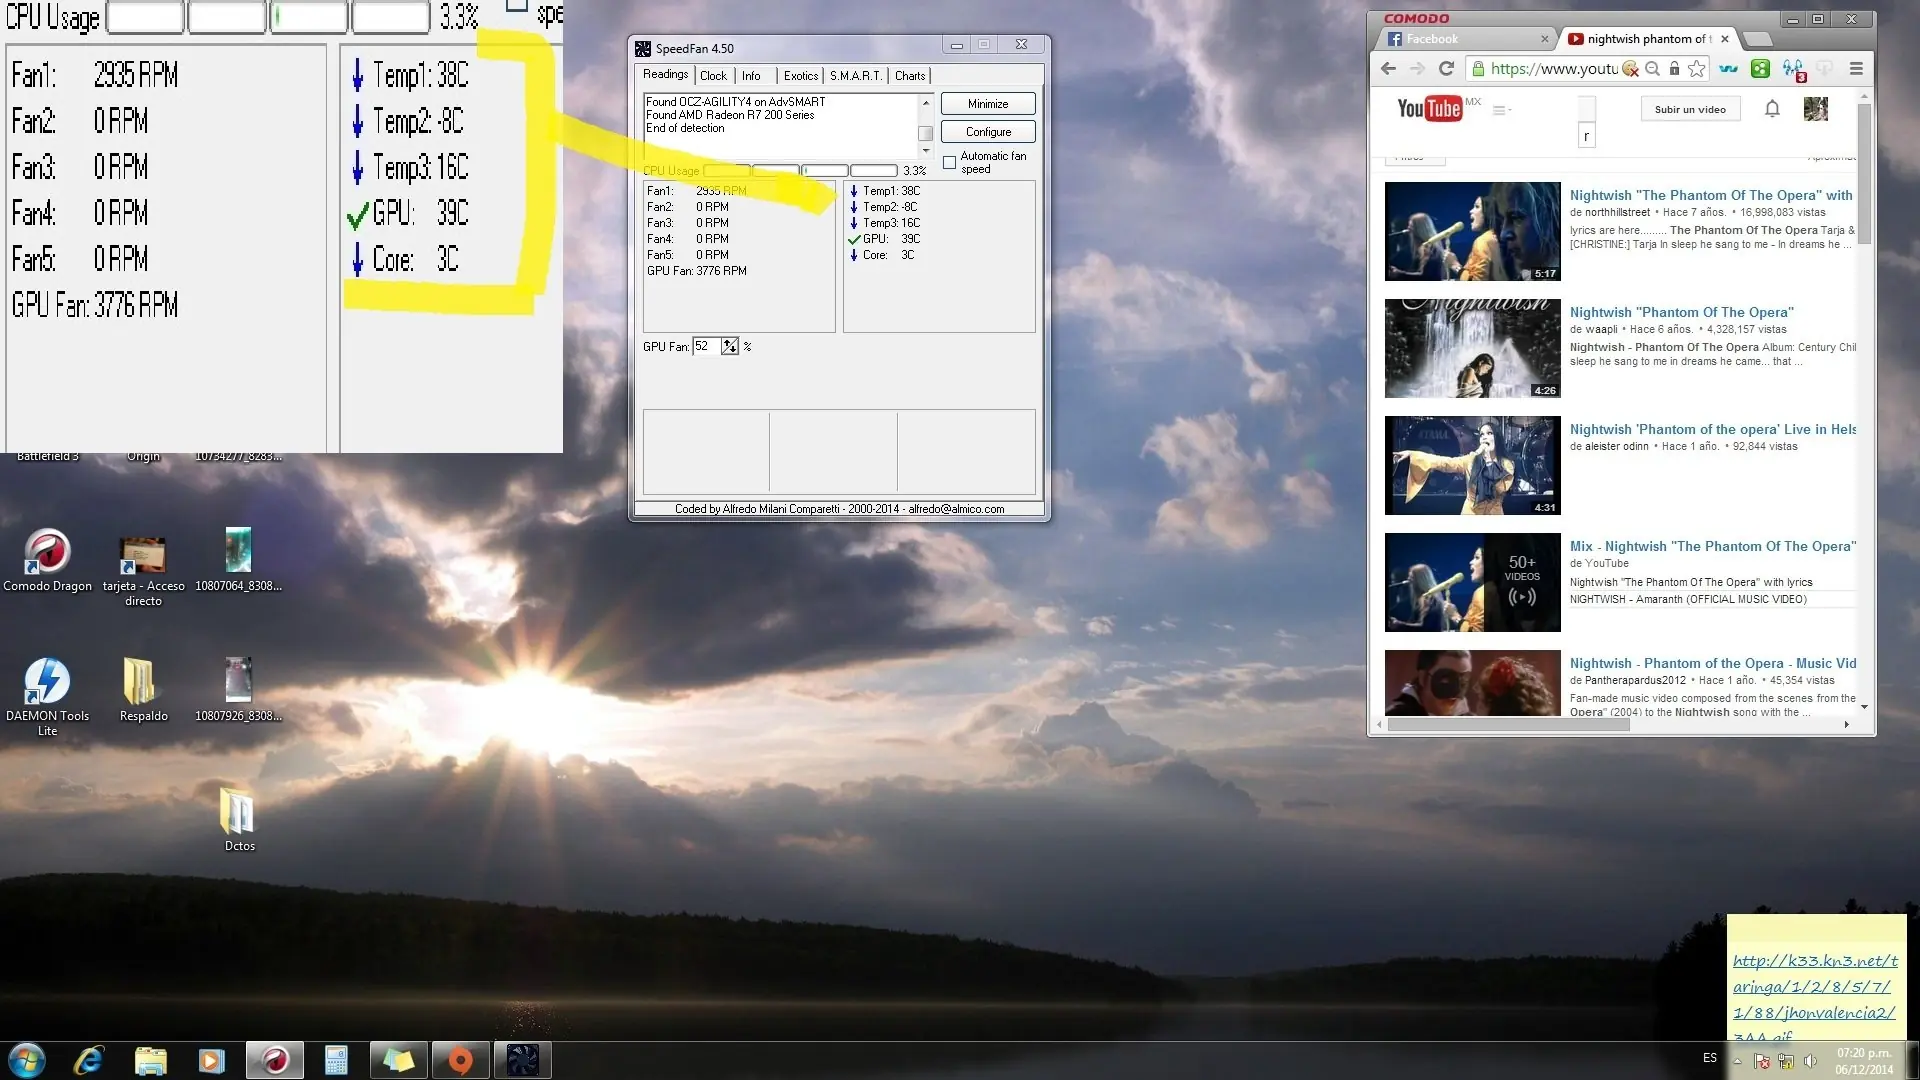Click the SpeedFan log scrollbar down arrow

(926, 151)
